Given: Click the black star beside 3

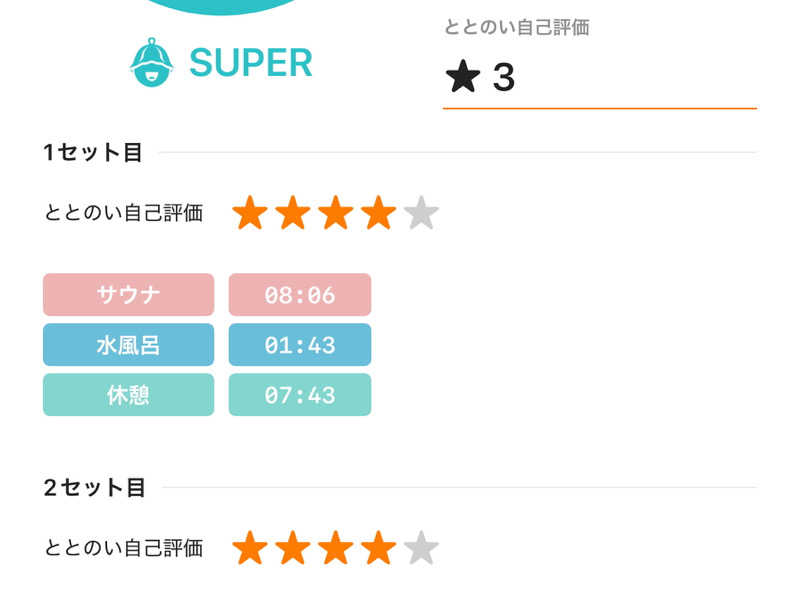Looking at the screenshot, I should point(463,76).
